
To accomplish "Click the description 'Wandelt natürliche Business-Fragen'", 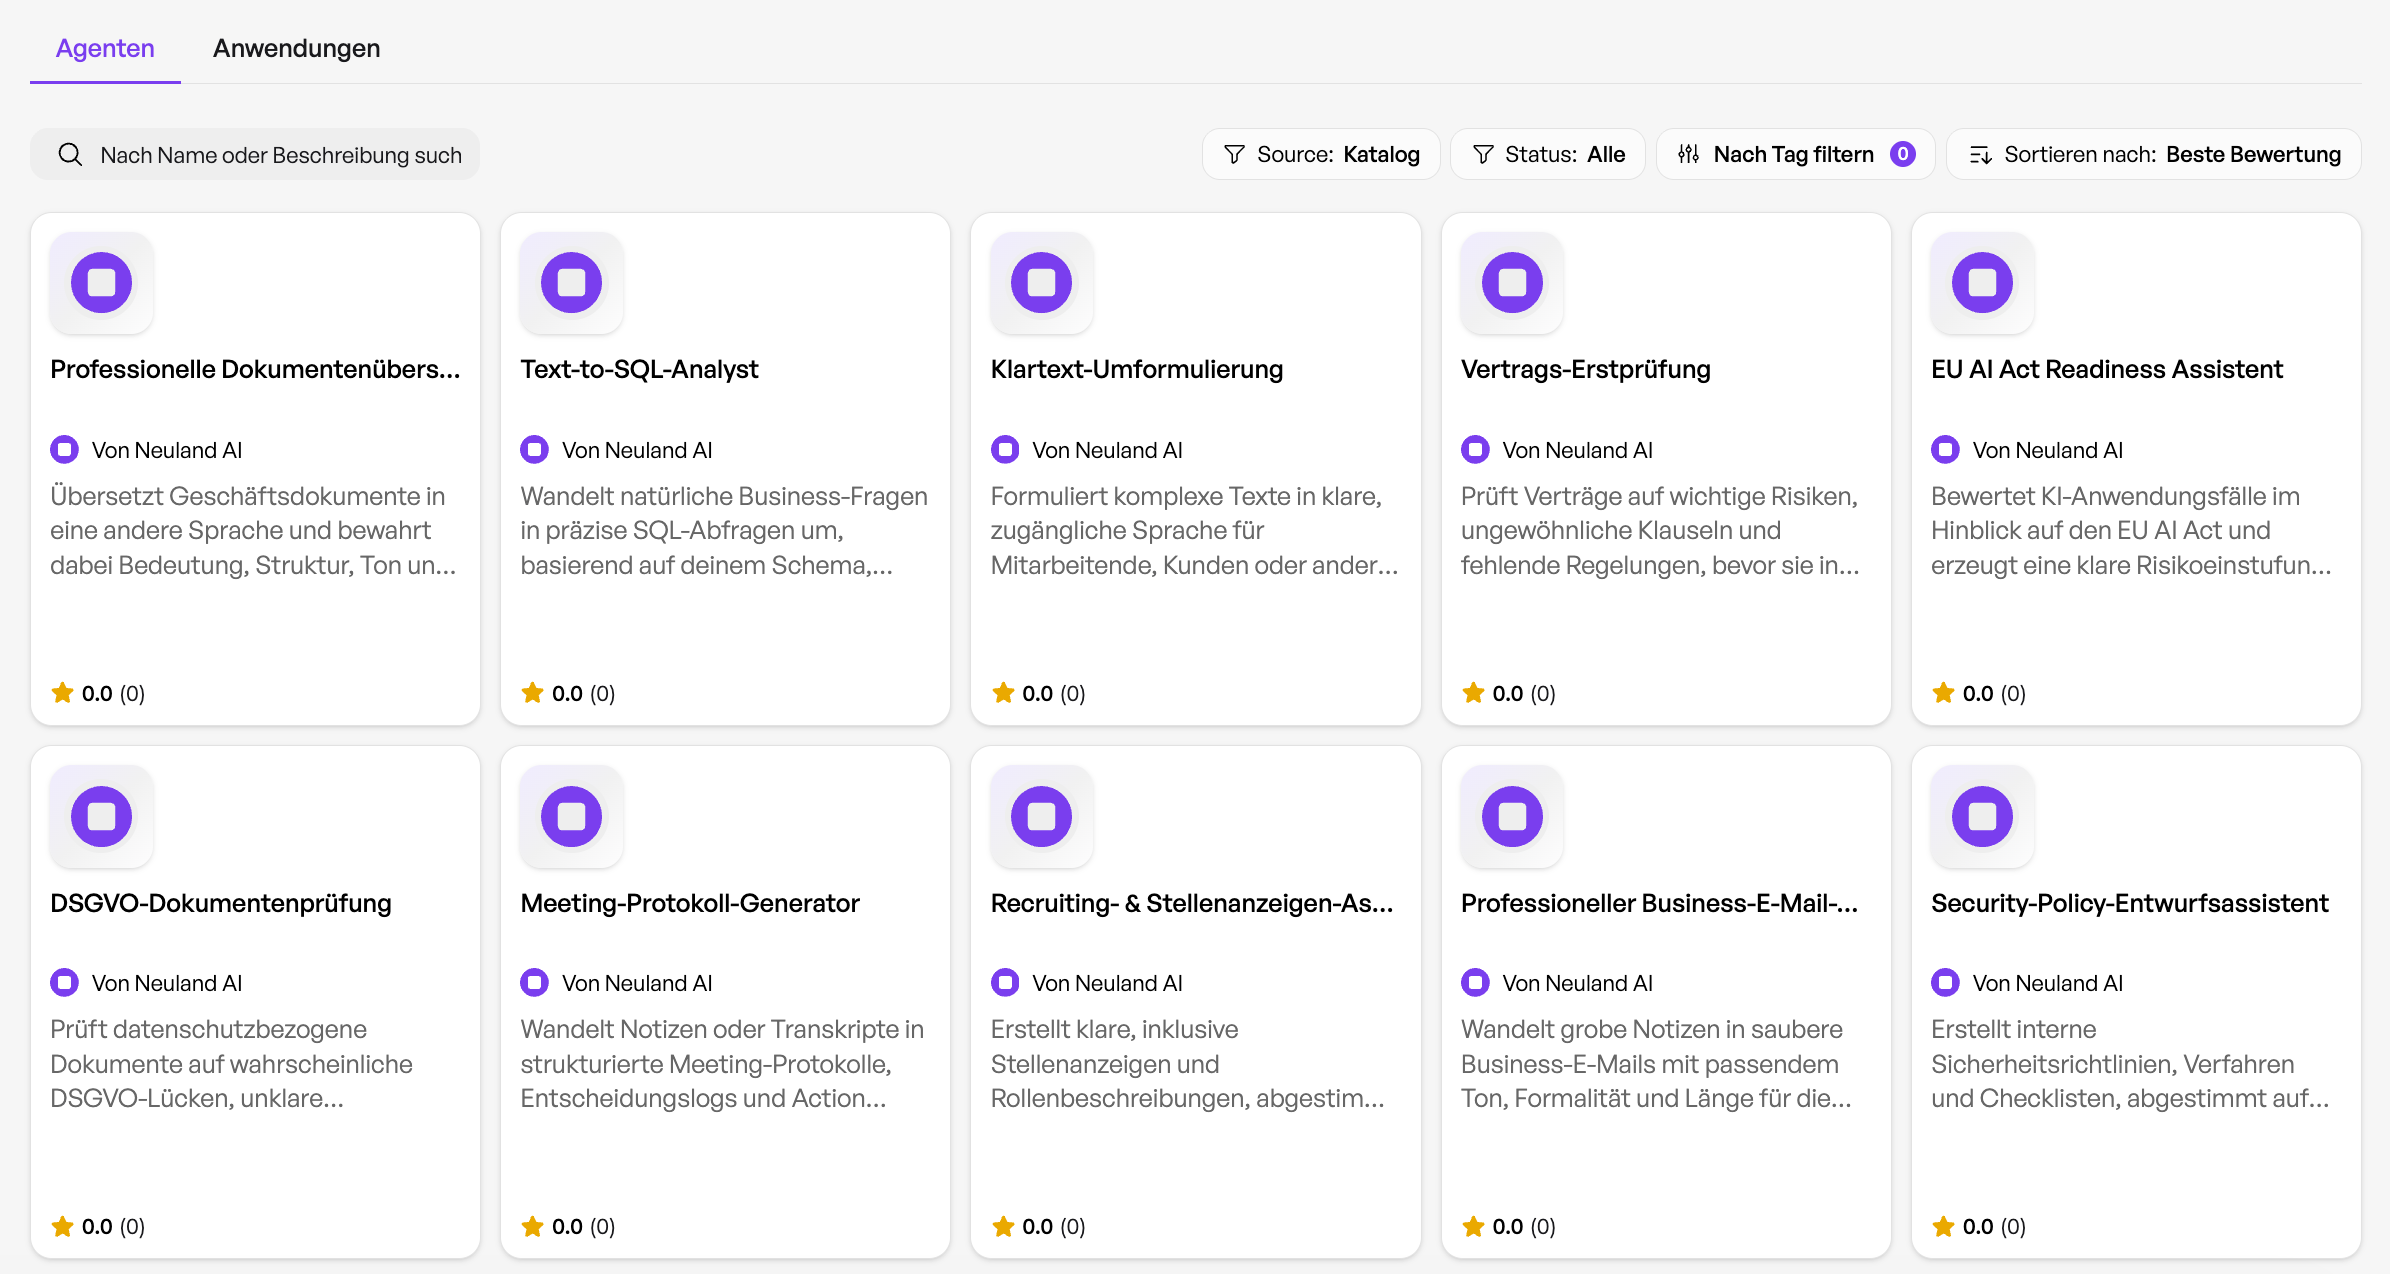I will pos(724,530).
